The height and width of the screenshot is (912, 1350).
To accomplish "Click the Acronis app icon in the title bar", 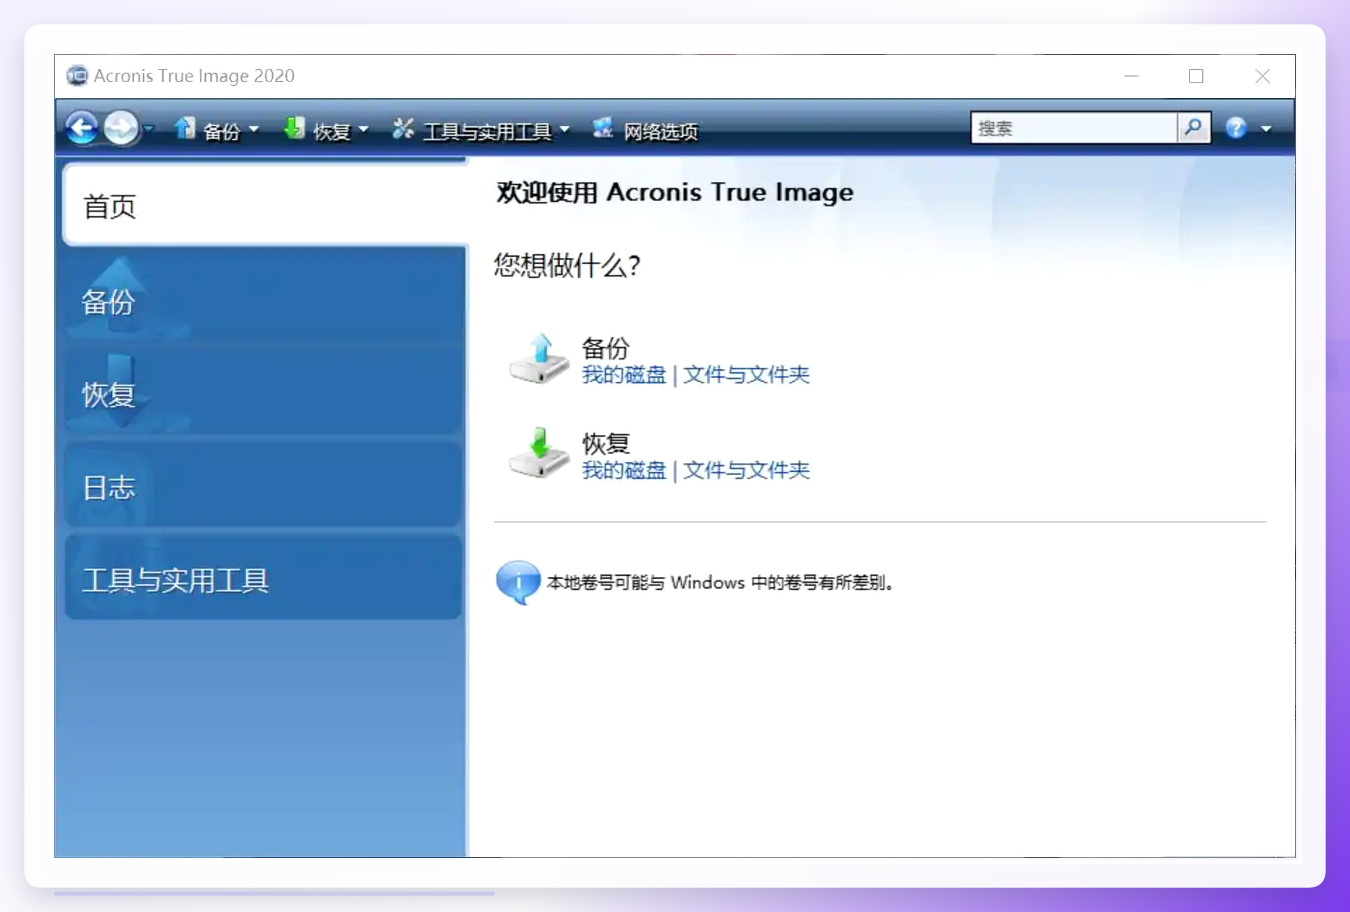I will [x=77, y=76].
